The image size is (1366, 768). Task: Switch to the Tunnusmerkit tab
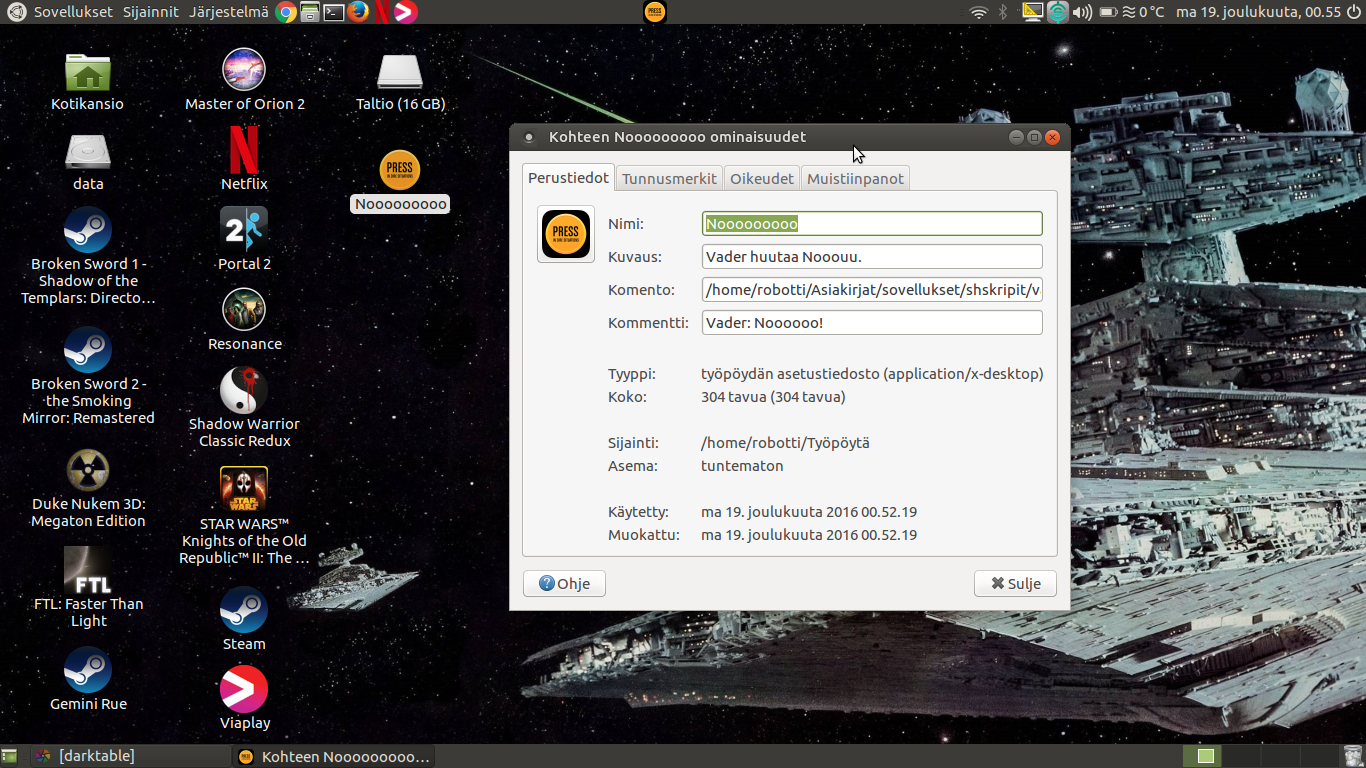[669, 179]
